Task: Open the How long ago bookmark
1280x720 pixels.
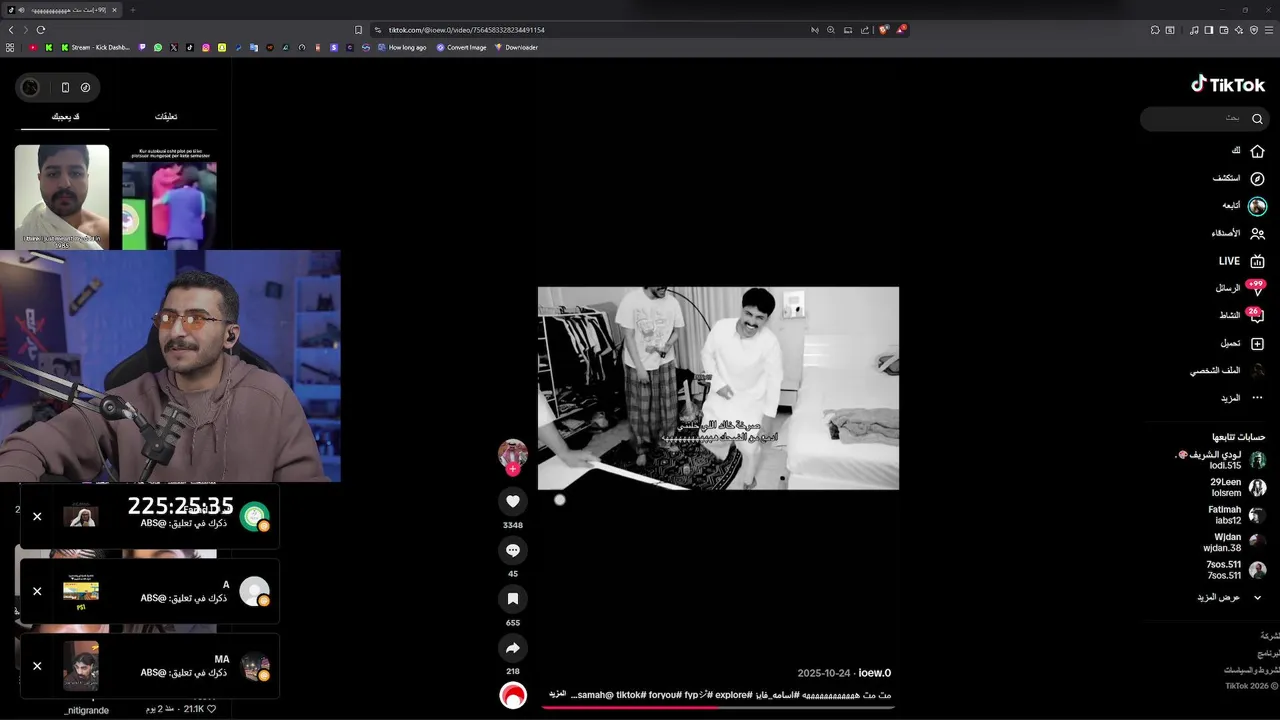Action: 400,47
